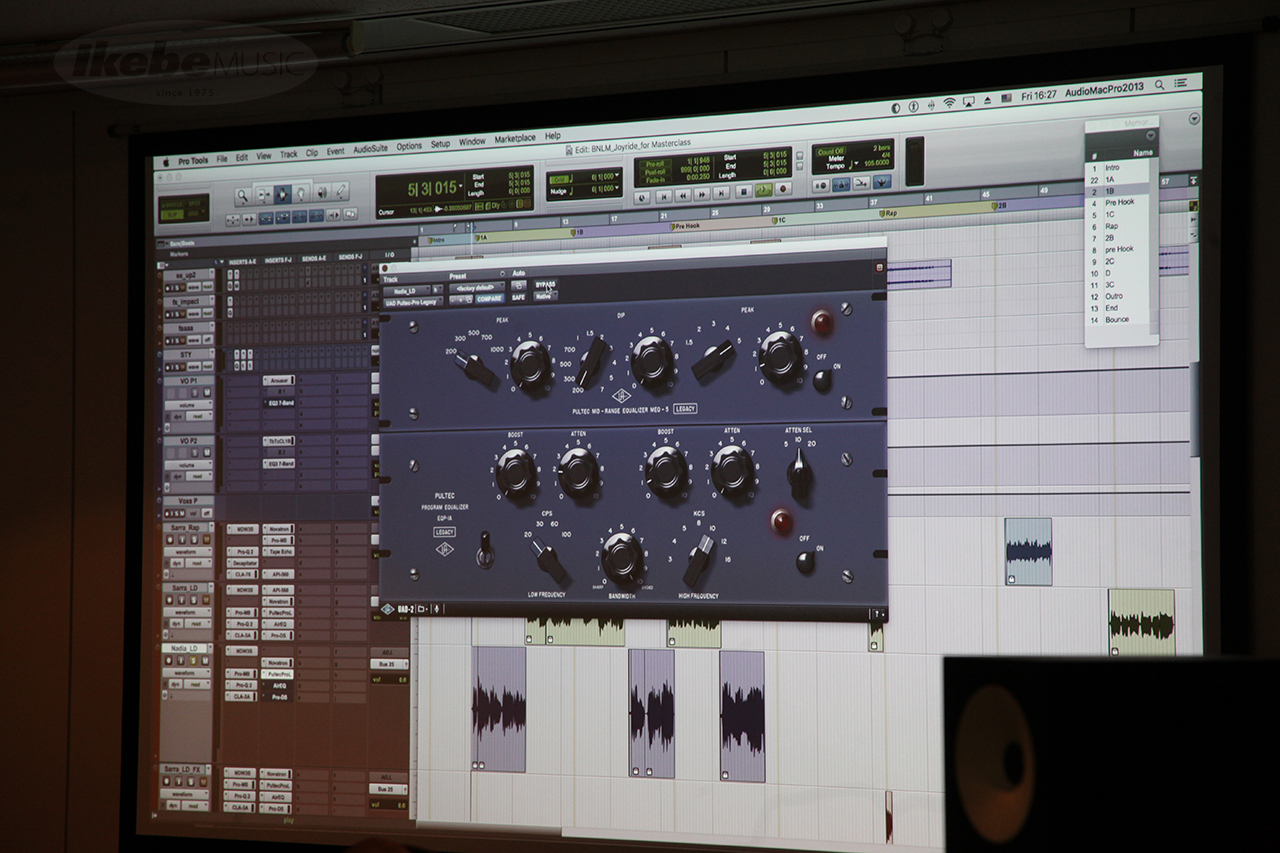1280x853 pixels.
Task: Click the EQP-1A Bandwidth knob
Action: (x=621, y=556)
